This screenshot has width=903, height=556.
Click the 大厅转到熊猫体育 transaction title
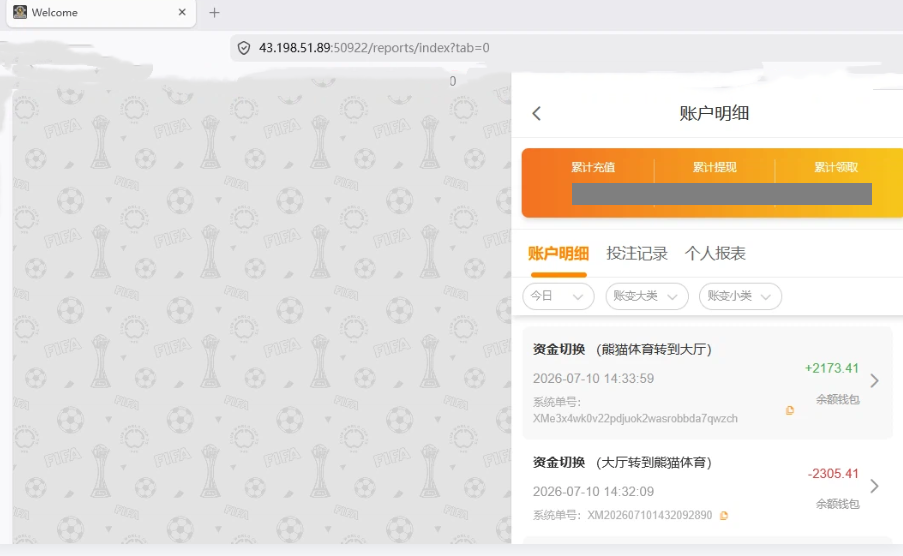(622, 462)
